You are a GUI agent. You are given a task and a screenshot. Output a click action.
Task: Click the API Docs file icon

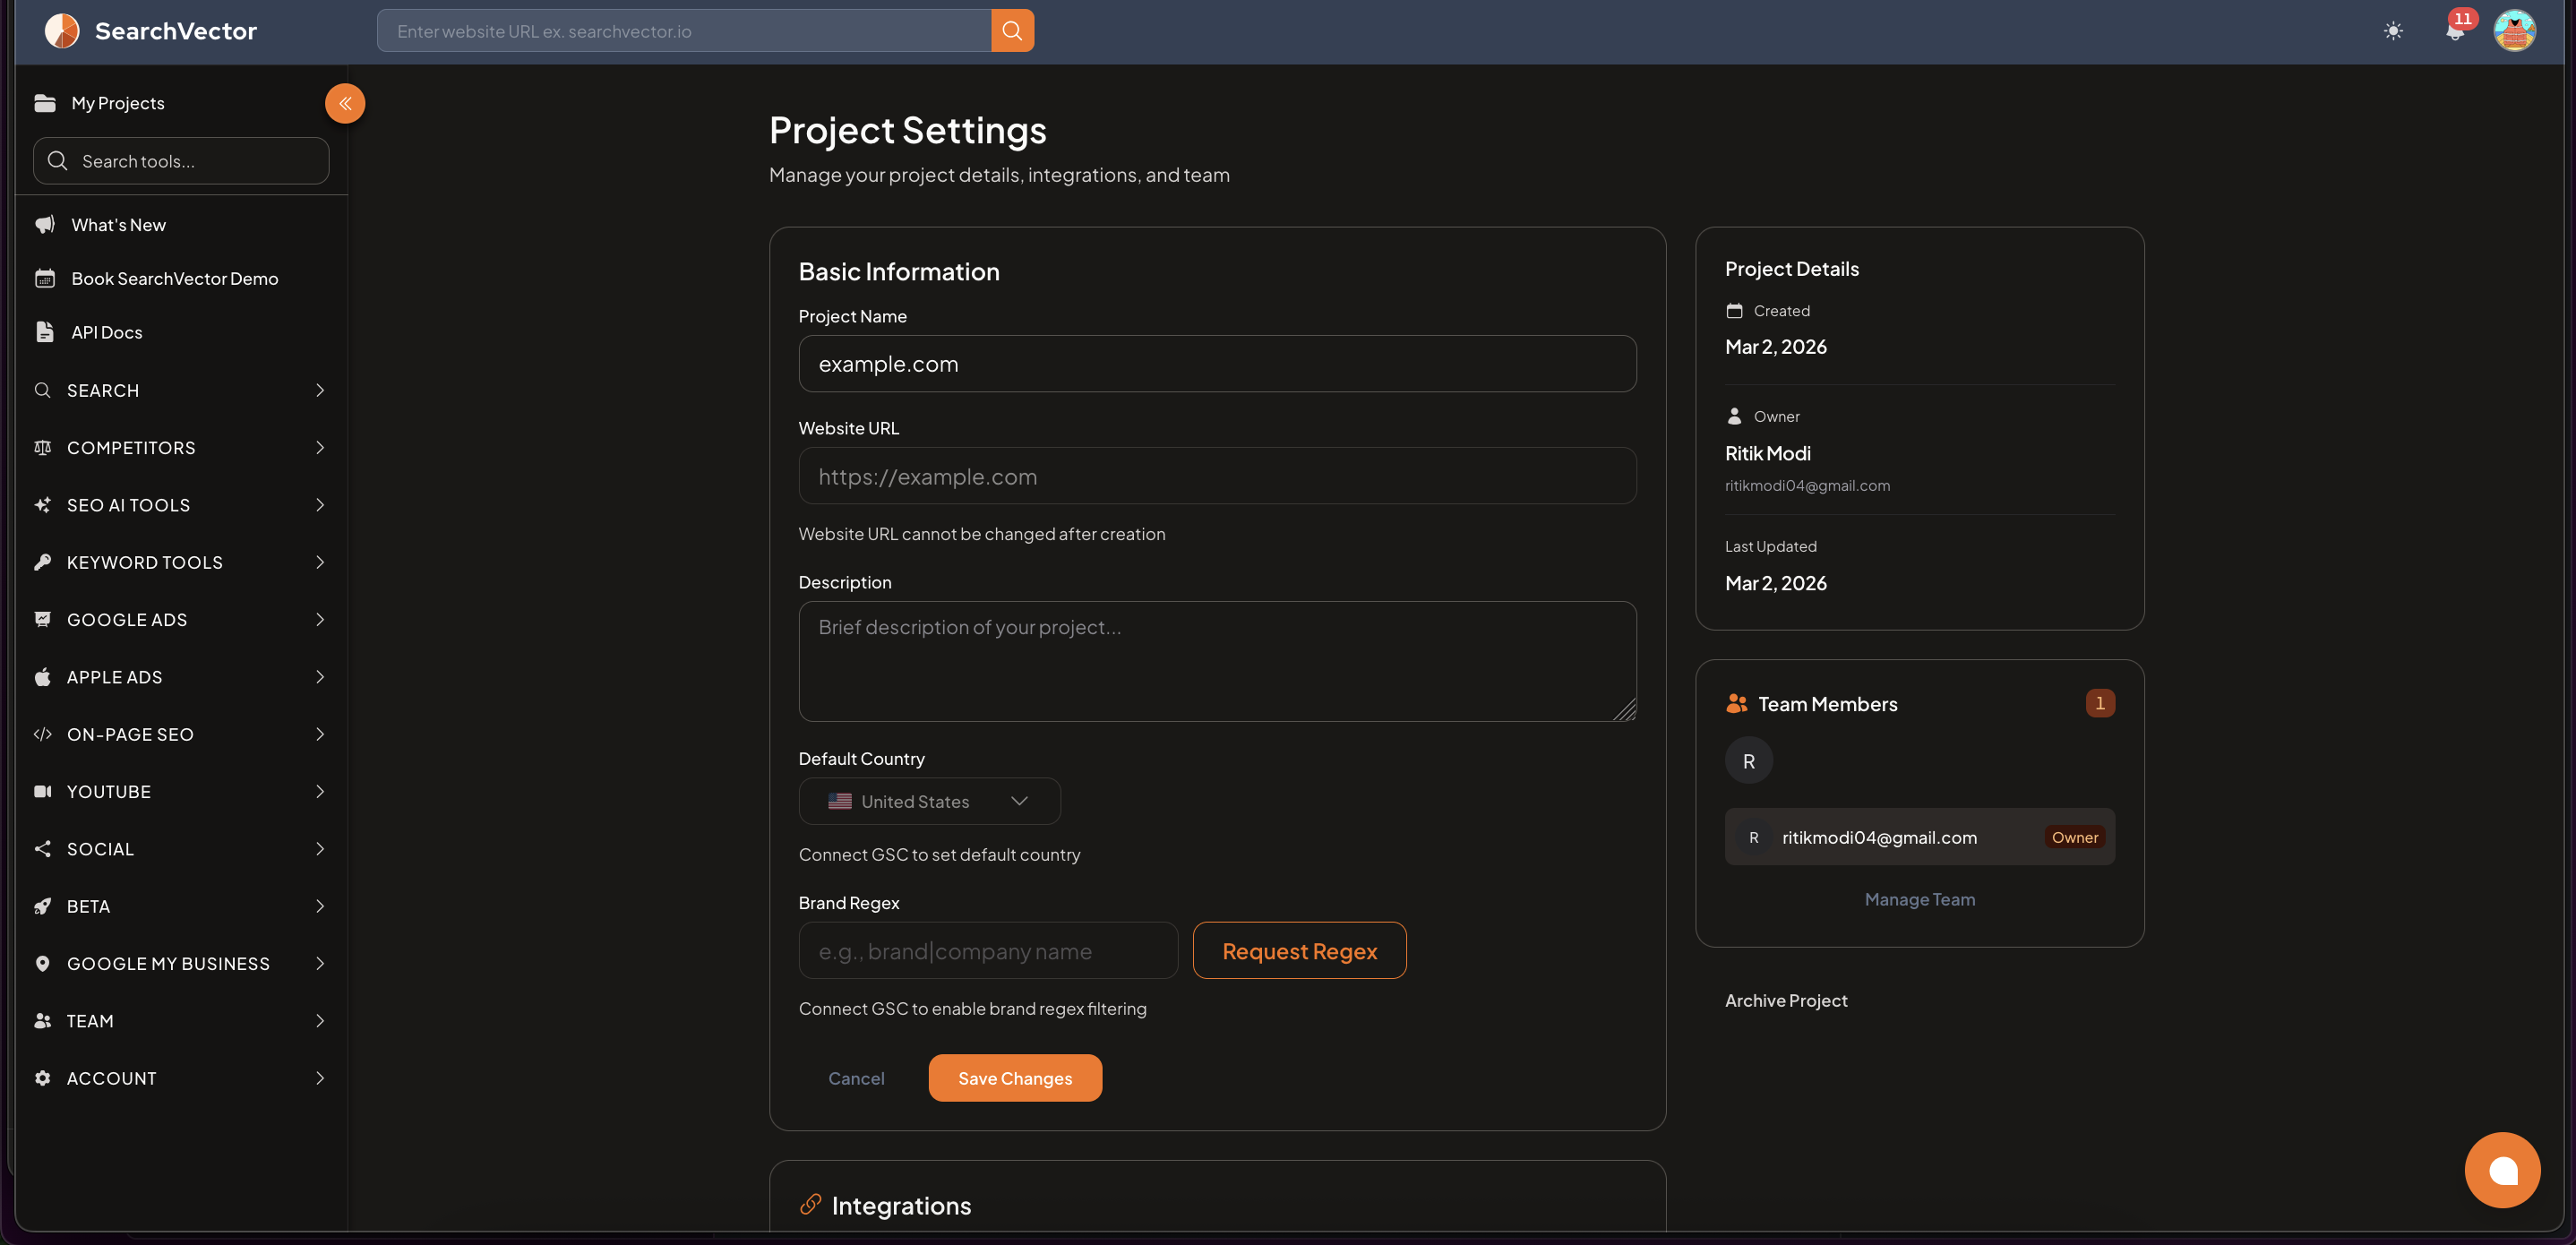[45, 332]
